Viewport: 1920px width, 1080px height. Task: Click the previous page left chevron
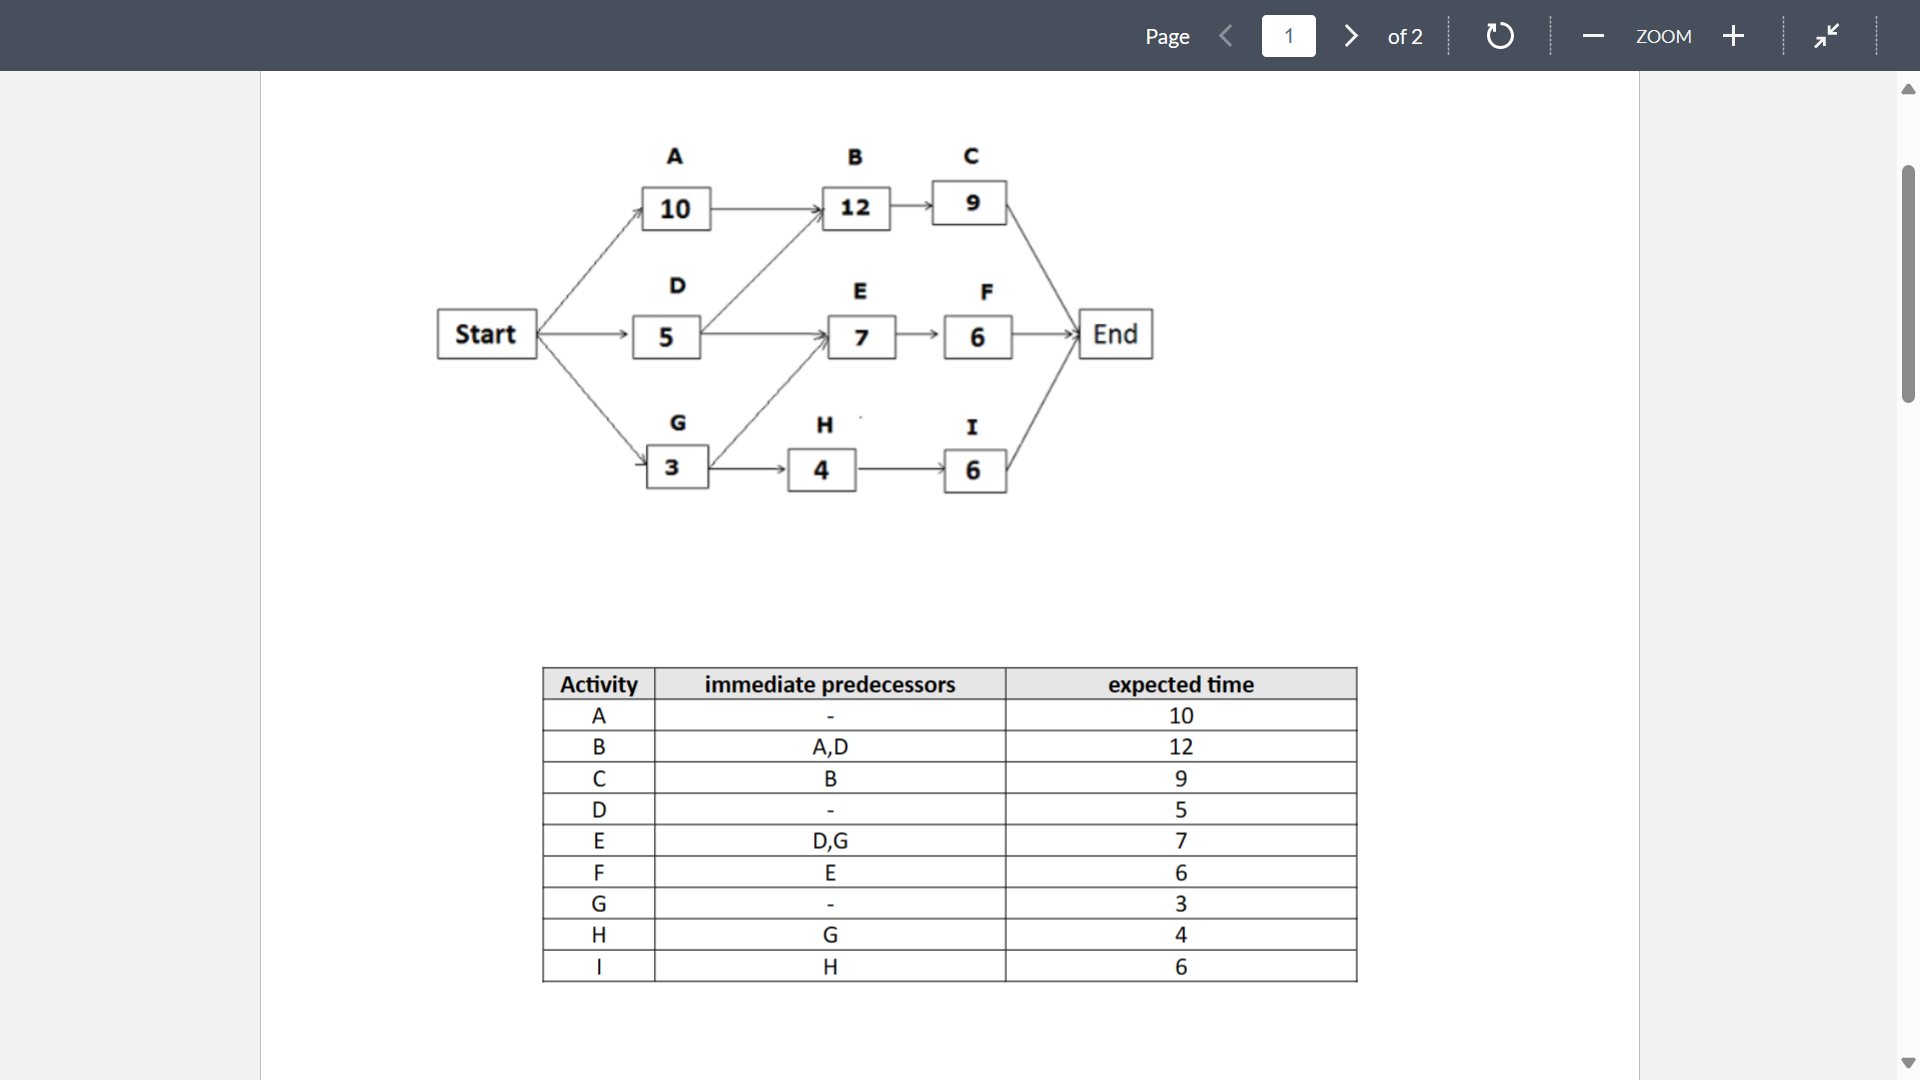pyautogui.click(x=1225, y=35)
